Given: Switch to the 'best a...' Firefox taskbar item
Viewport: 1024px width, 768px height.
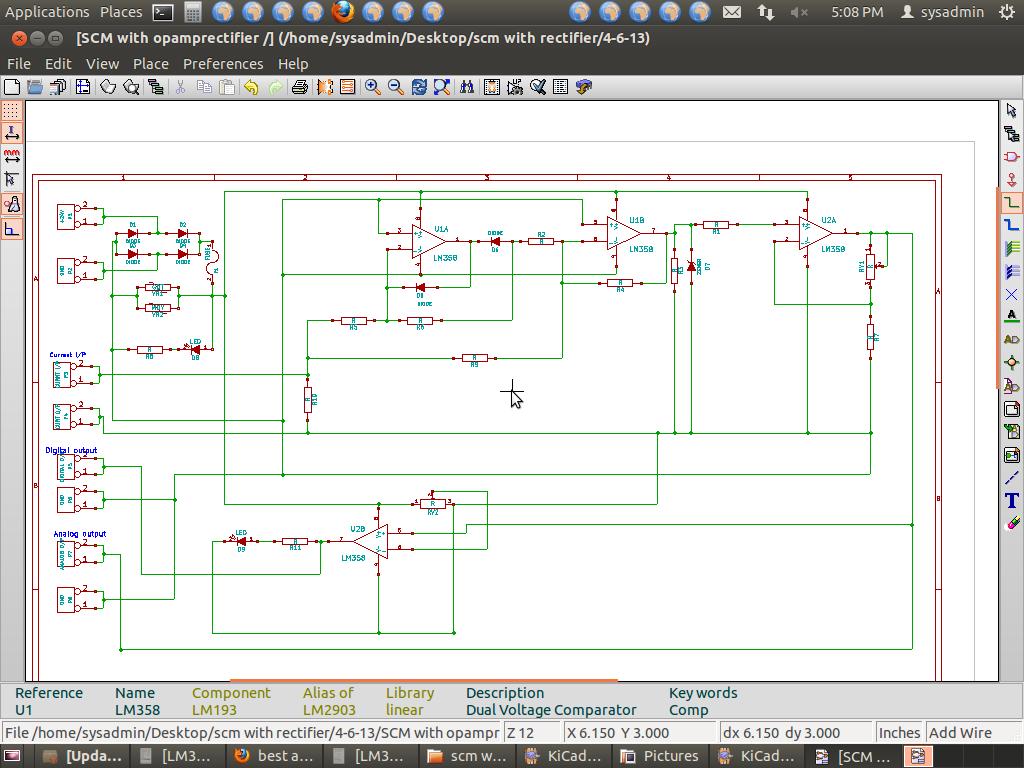Looking at the screenshot, I should 275,756.
